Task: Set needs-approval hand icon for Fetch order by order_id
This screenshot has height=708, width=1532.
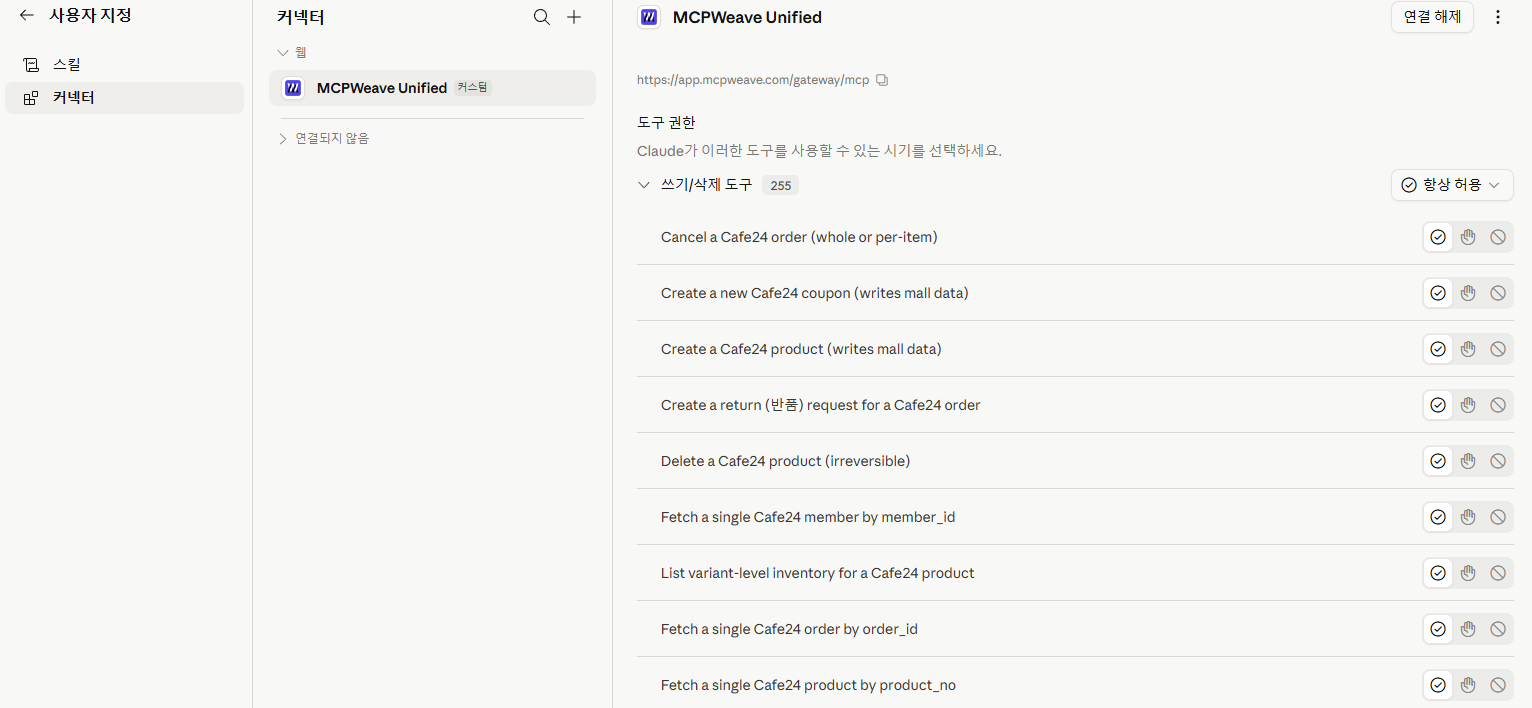Action: tap(1468, 629)
